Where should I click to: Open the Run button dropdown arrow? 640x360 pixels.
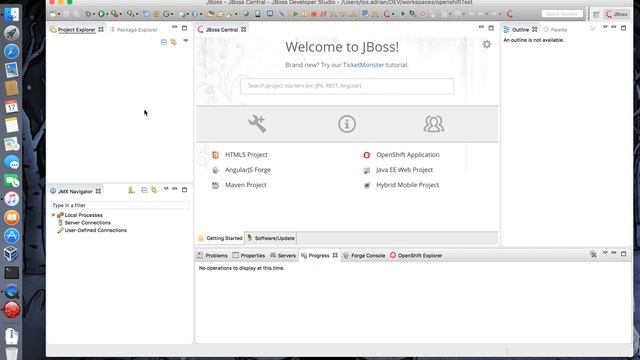coord(107,14)
